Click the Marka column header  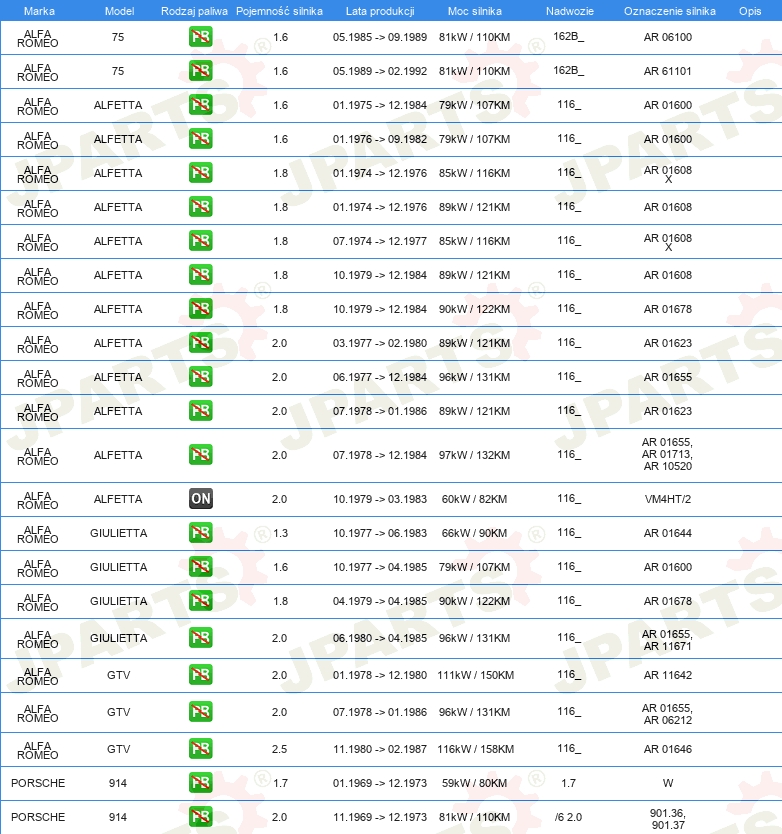(39, 11)
